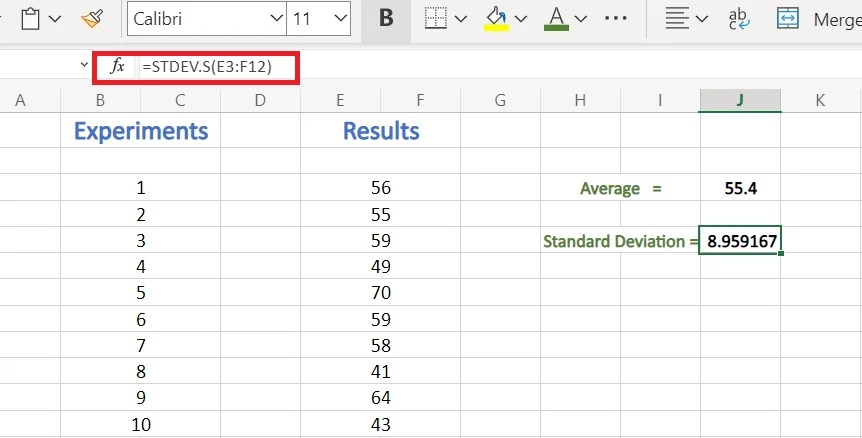Select column B header
The height and width of the screenshot is (438, 862).
coord(100,100)
